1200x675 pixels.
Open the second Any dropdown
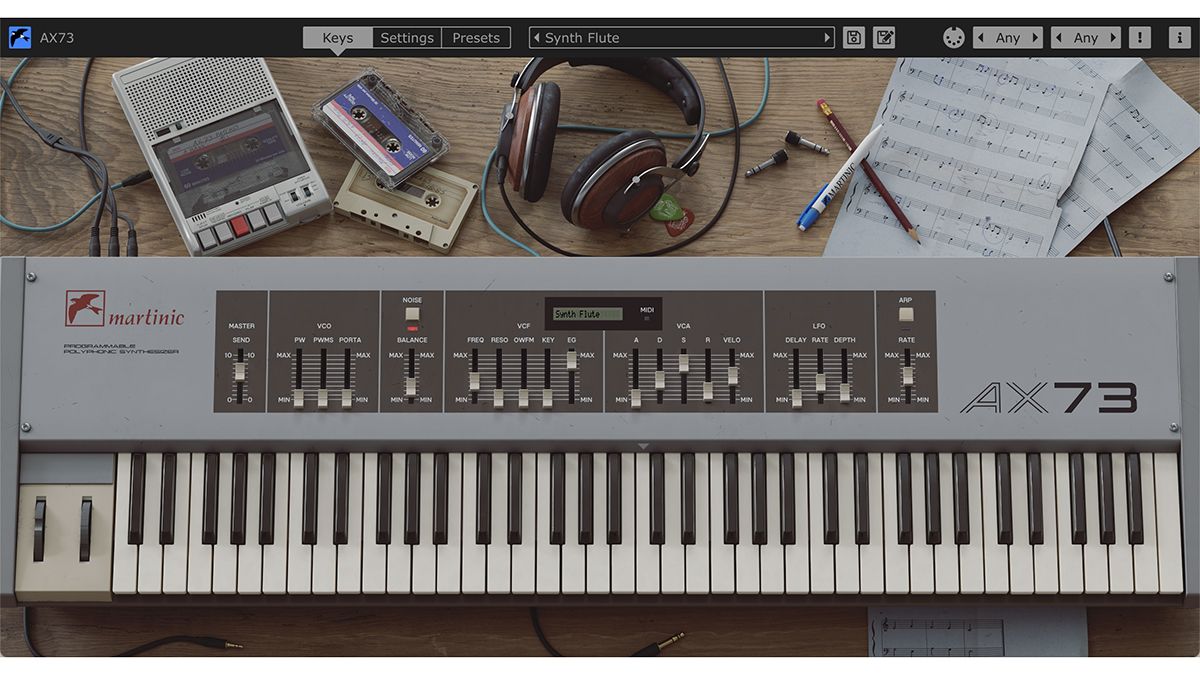pos(1087,38)
